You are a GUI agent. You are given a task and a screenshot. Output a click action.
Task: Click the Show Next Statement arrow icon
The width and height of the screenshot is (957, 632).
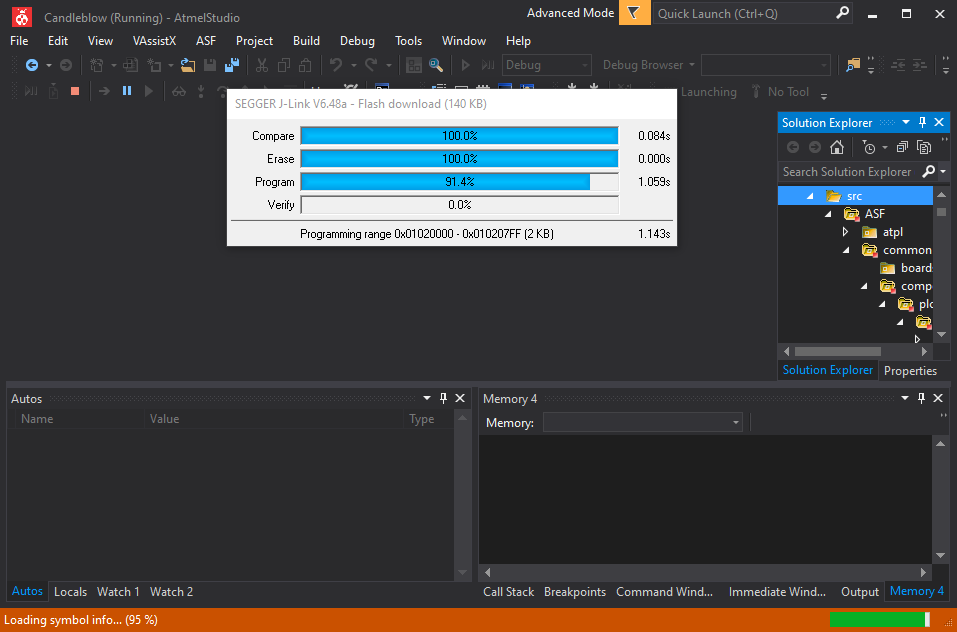click(104, 92)
